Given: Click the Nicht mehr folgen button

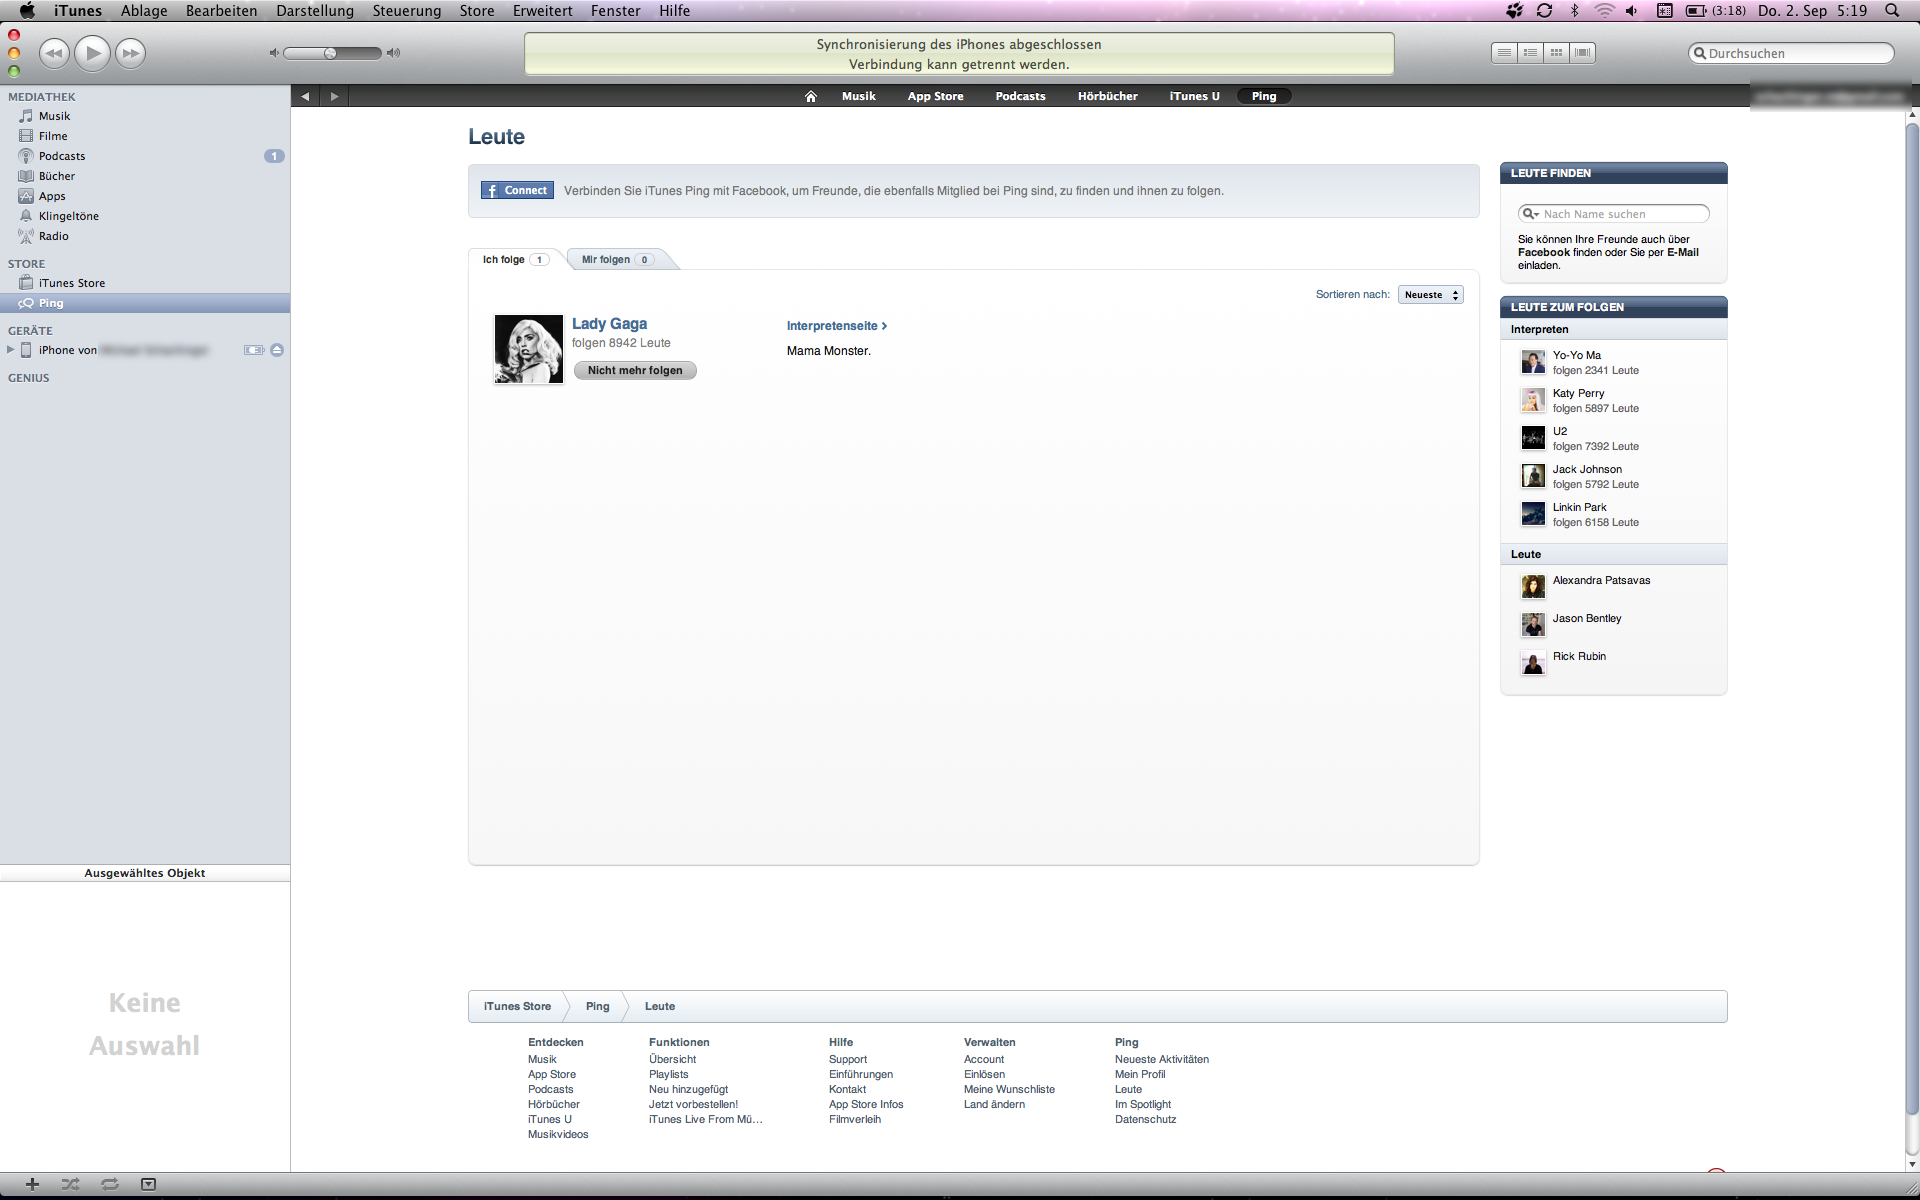Looking at the screenshot, I should point(635,370).
